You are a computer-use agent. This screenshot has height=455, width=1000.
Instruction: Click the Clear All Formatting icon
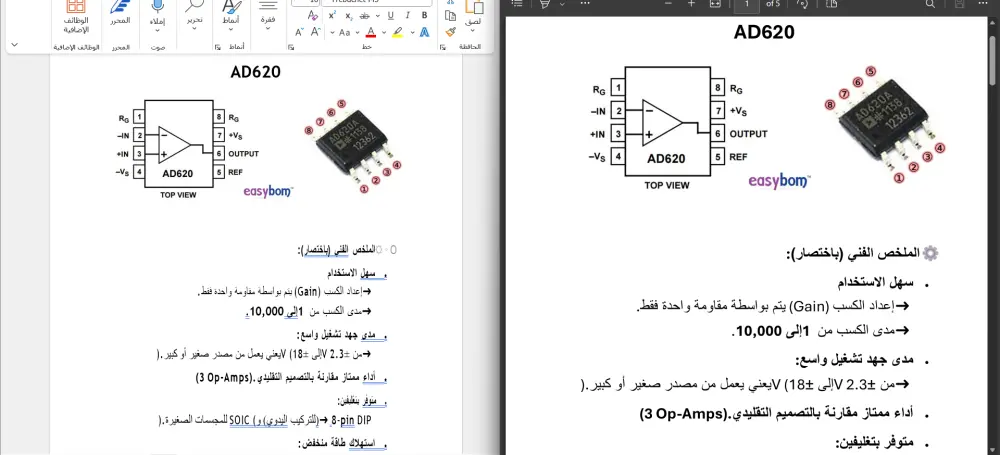[312, 16]
